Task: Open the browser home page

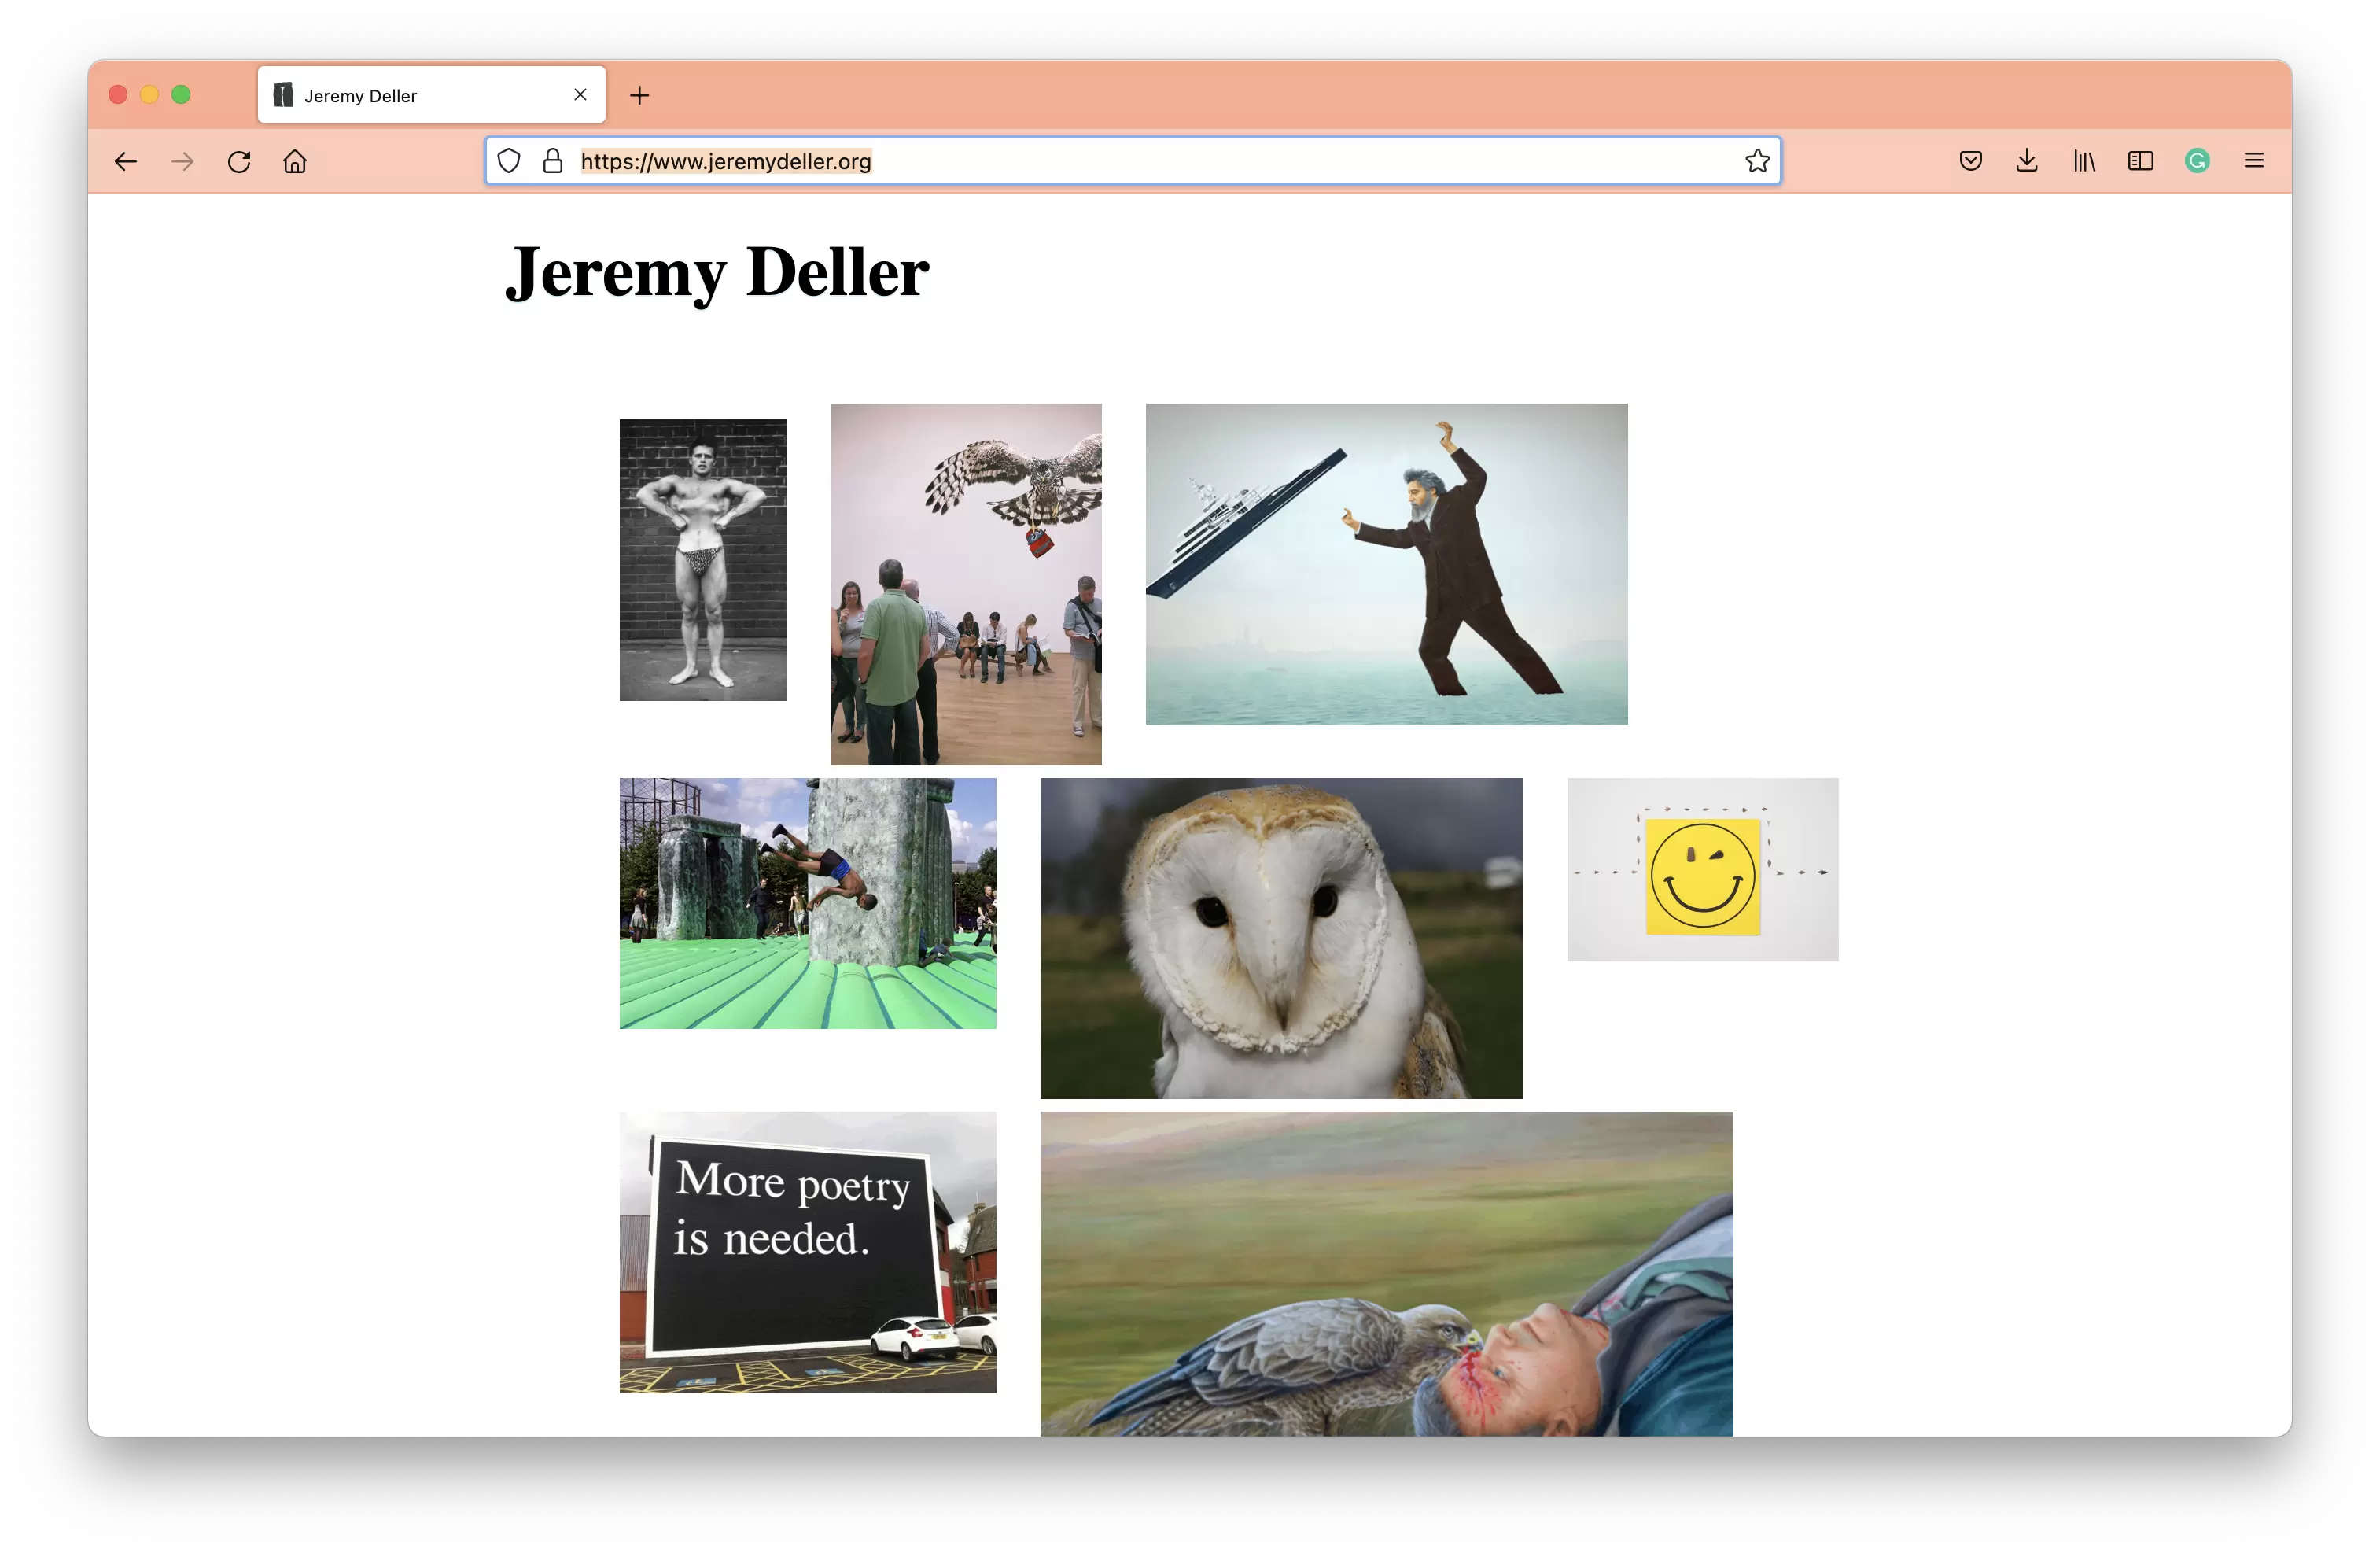Action: 295,161
